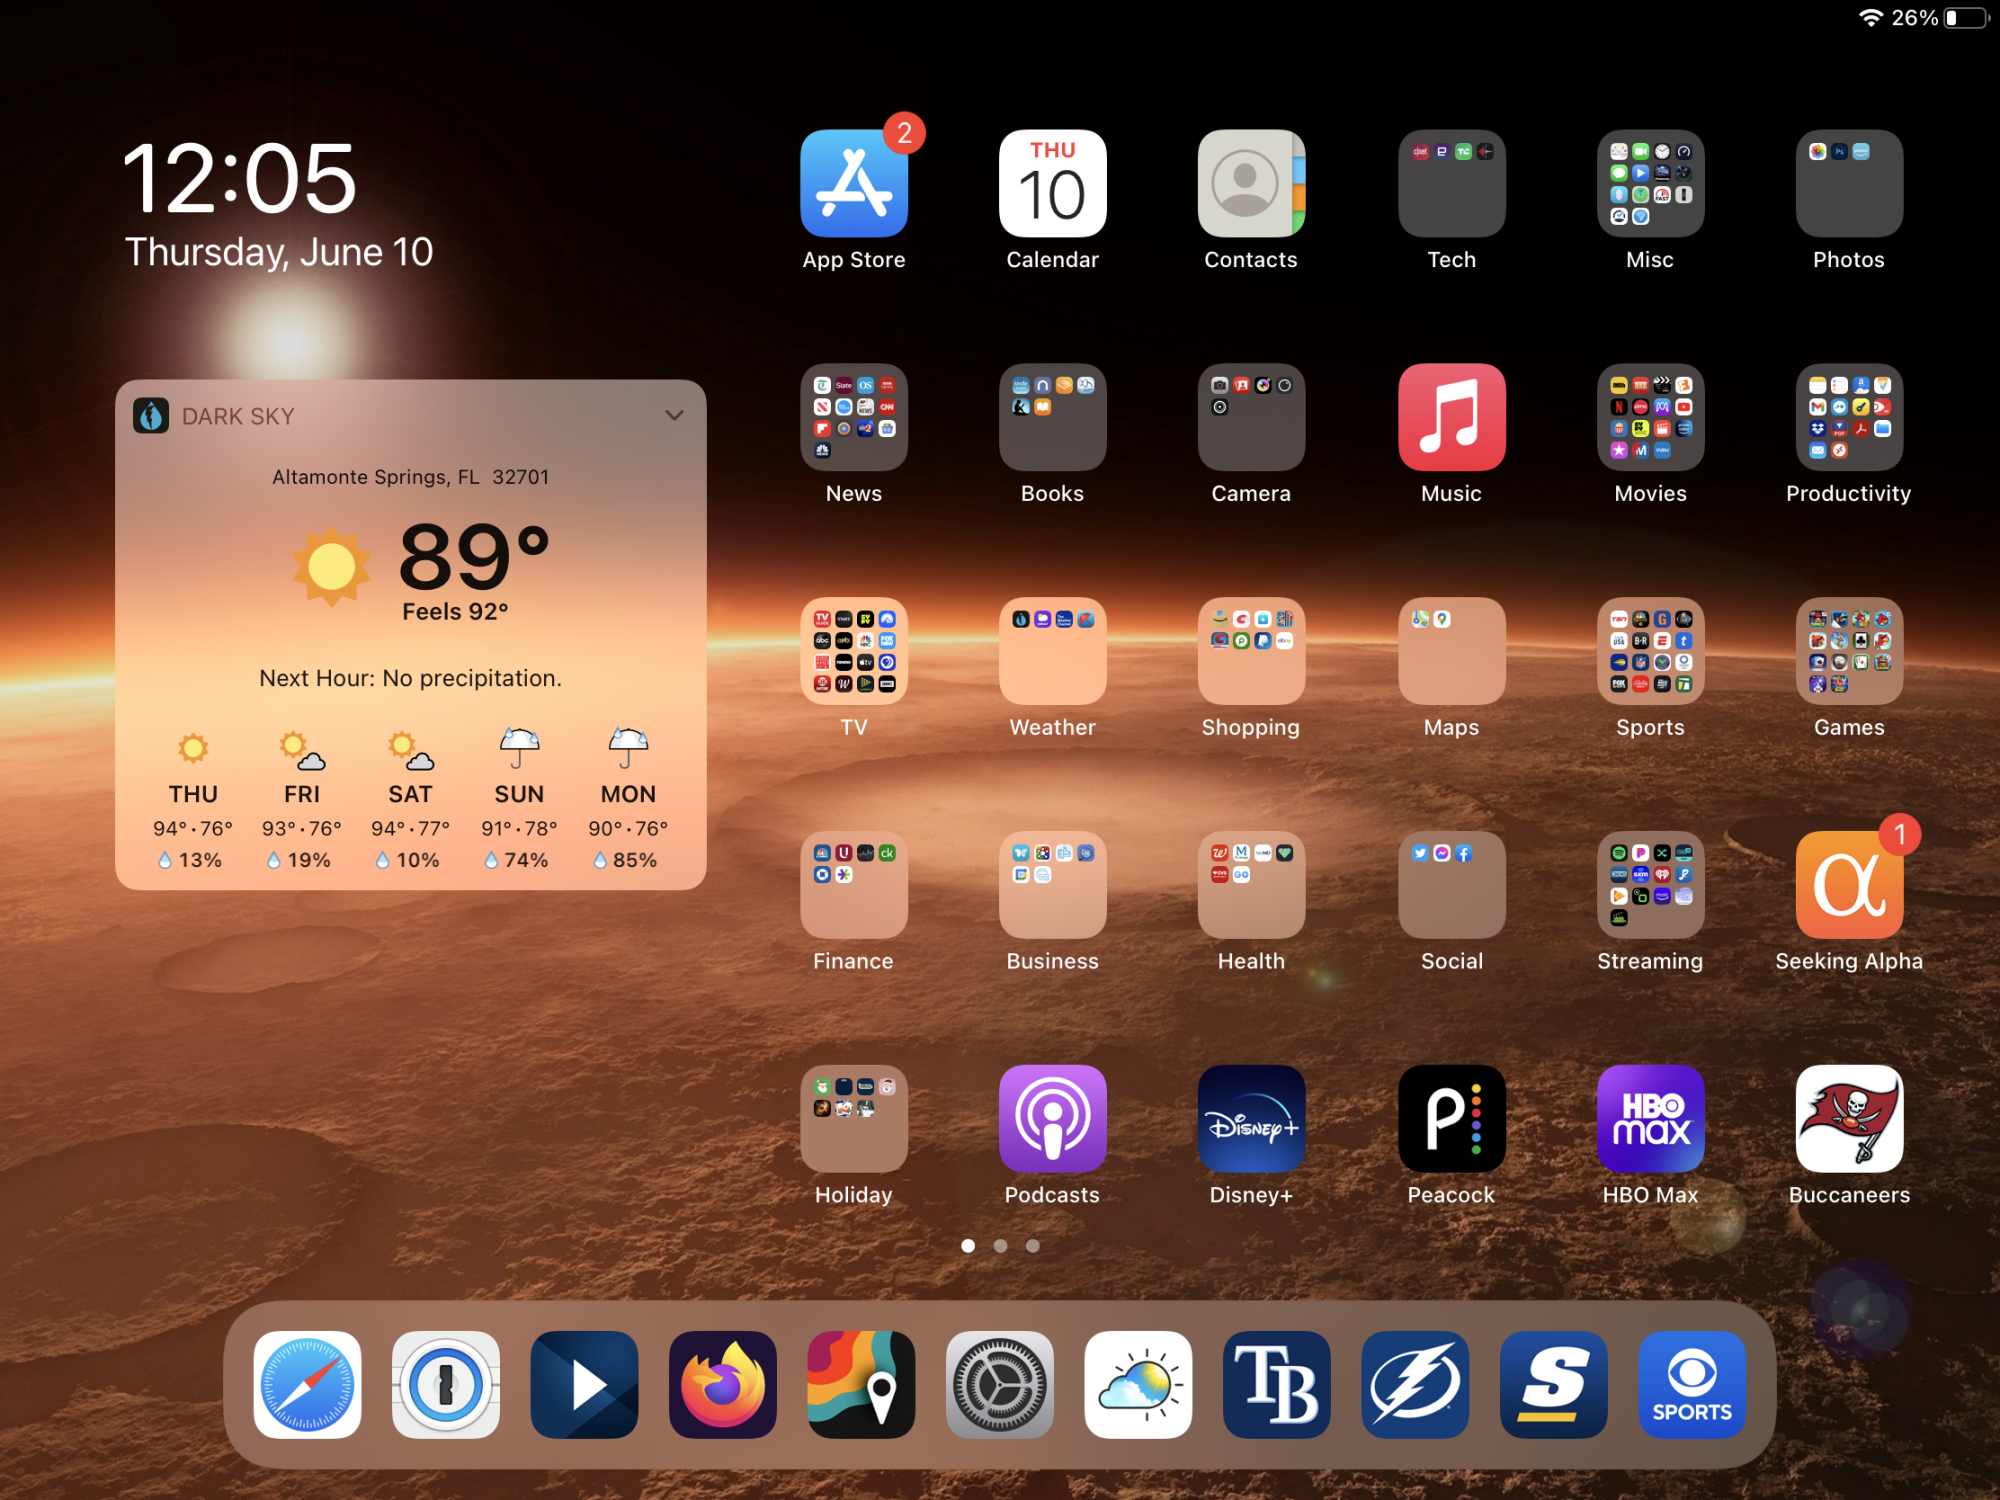This screenshot has width=2000, height=1500.
Task: Launch the Buccaneers app
Action: point(1849,1118)
